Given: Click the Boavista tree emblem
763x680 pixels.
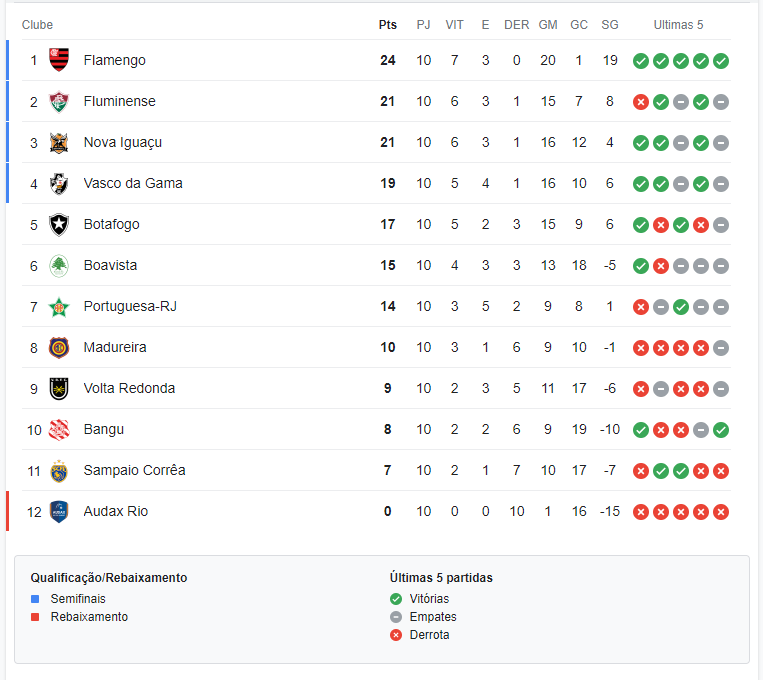Looking at the screenshot, I should point(59,266).
